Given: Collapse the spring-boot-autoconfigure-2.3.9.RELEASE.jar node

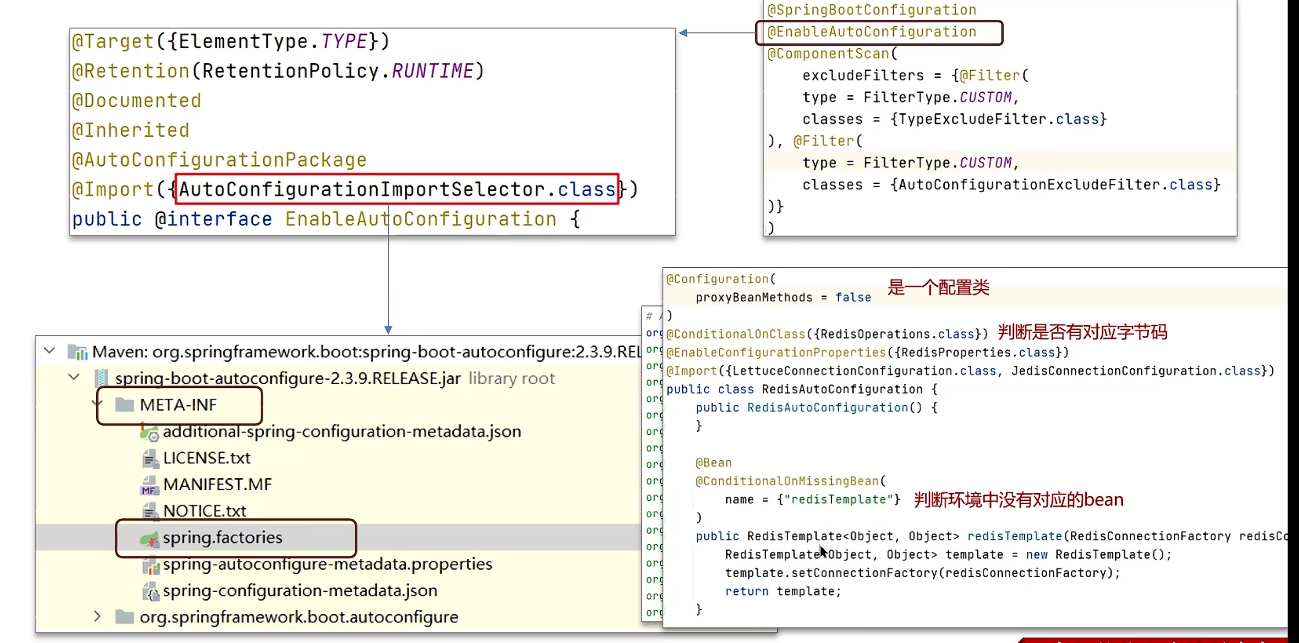Looking at the screenshot, I should coord(73,378).
